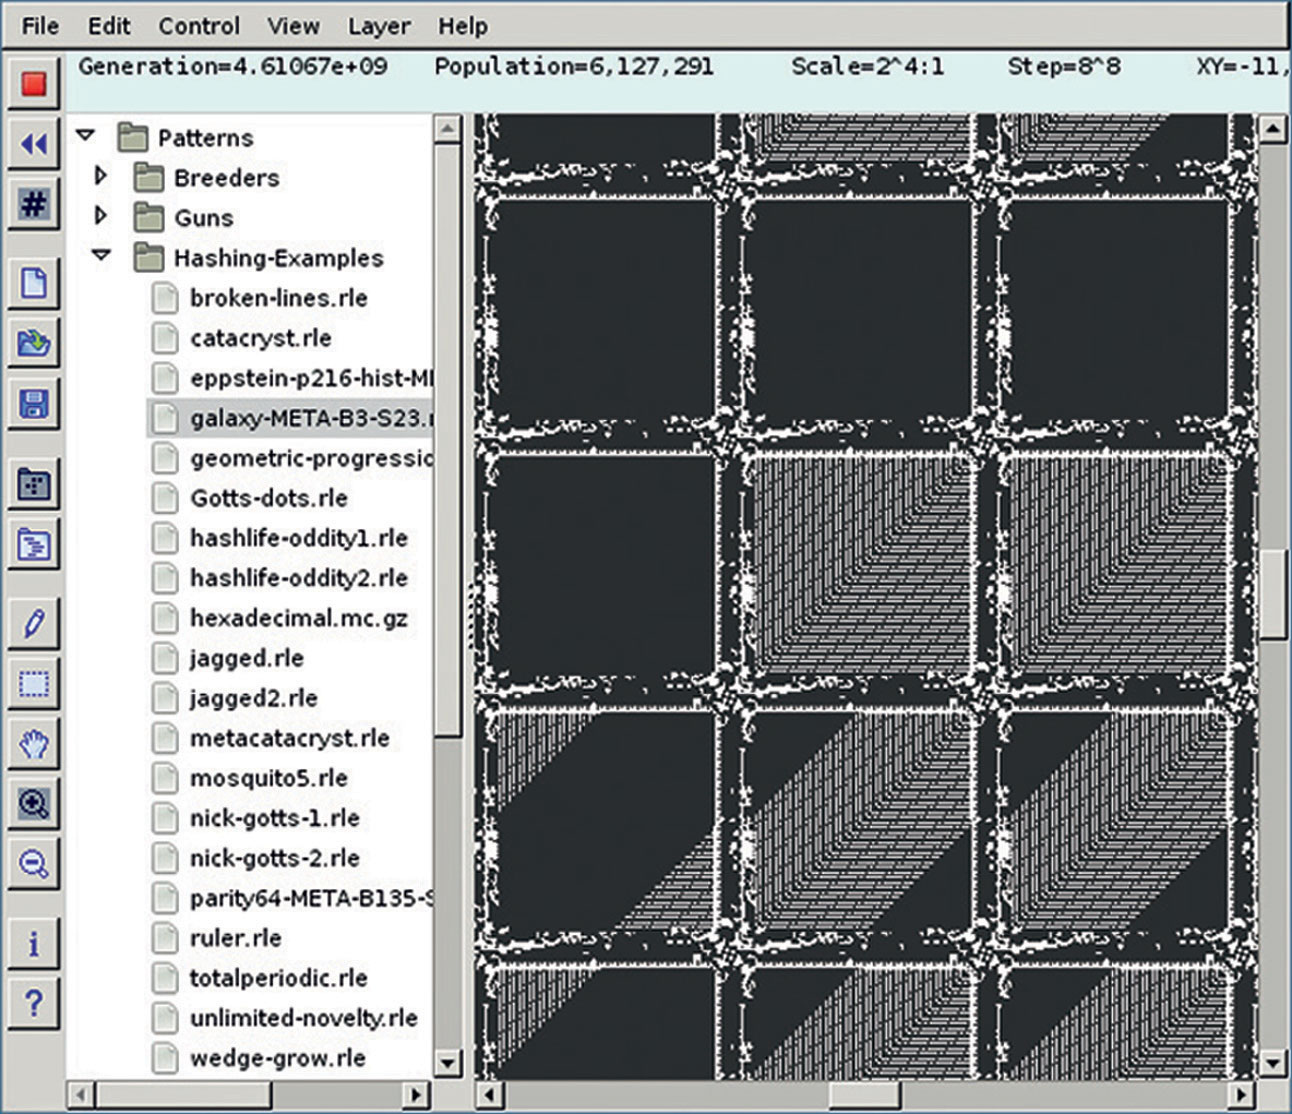Toggle the show scripts folder panel button
The image size is (1292, 1114).
34,546
